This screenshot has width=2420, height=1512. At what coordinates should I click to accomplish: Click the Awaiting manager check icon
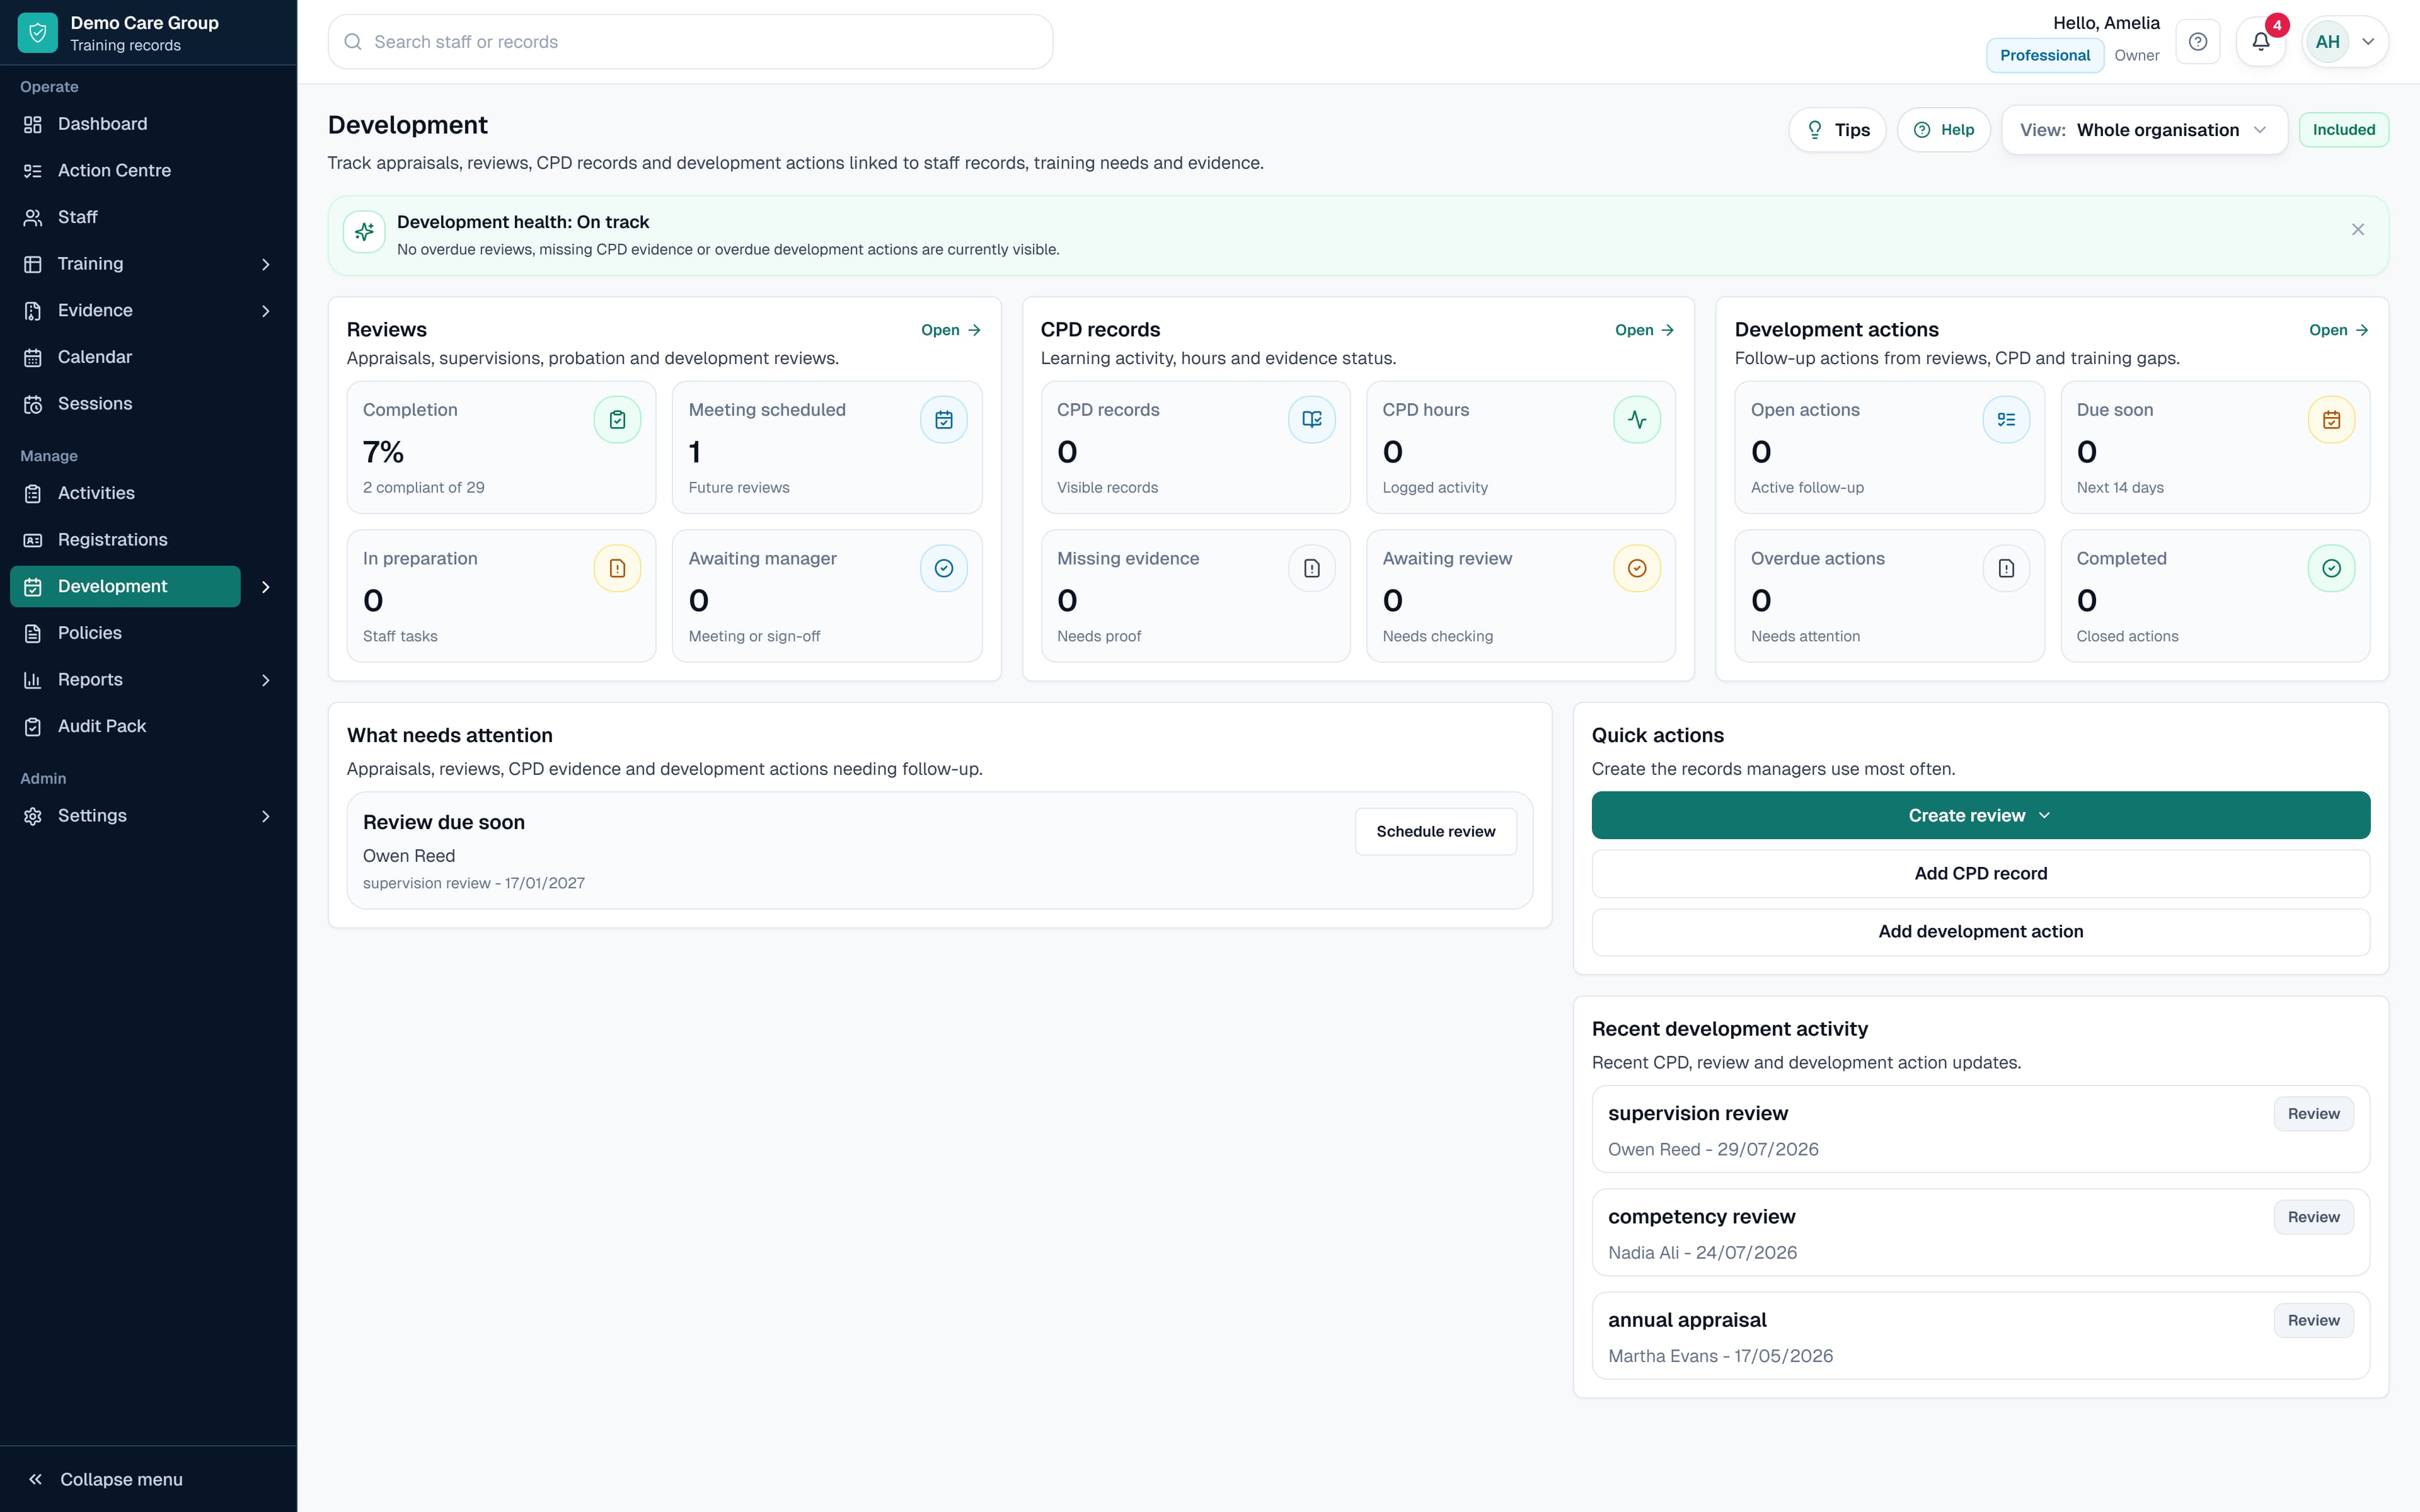(x=943, y=568)
